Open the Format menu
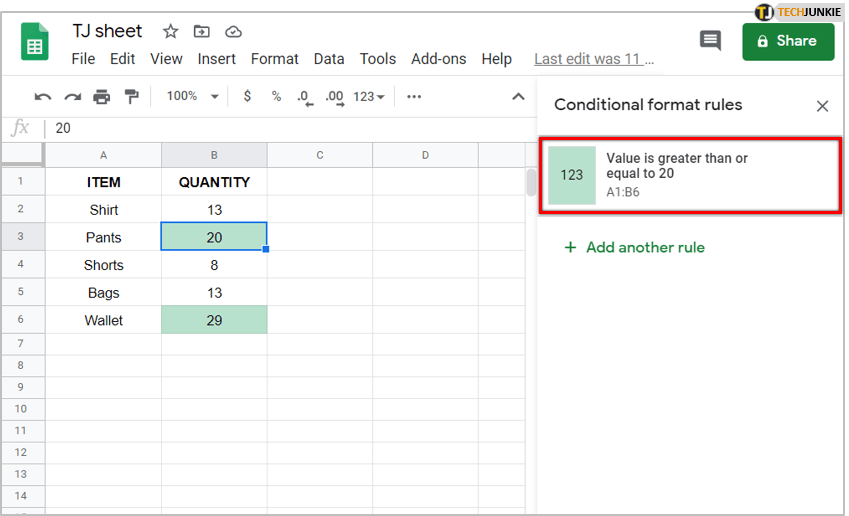 coord(275,59)
